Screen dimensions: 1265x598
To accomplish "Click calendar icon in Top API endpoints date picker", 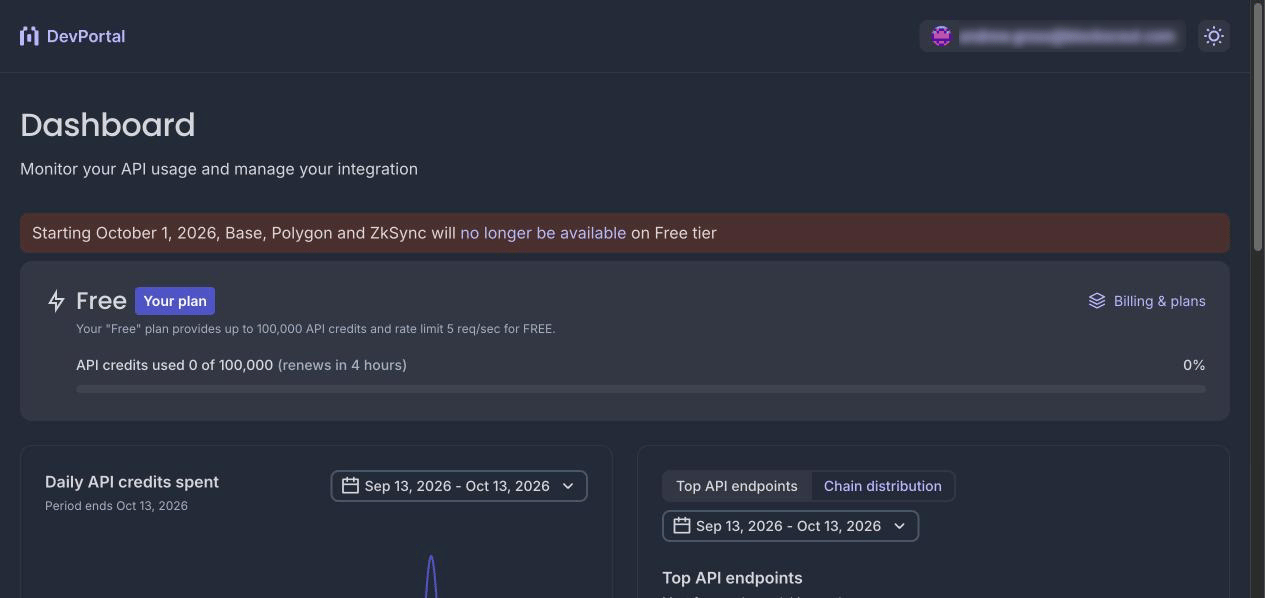I will click(x=681, y=525).
